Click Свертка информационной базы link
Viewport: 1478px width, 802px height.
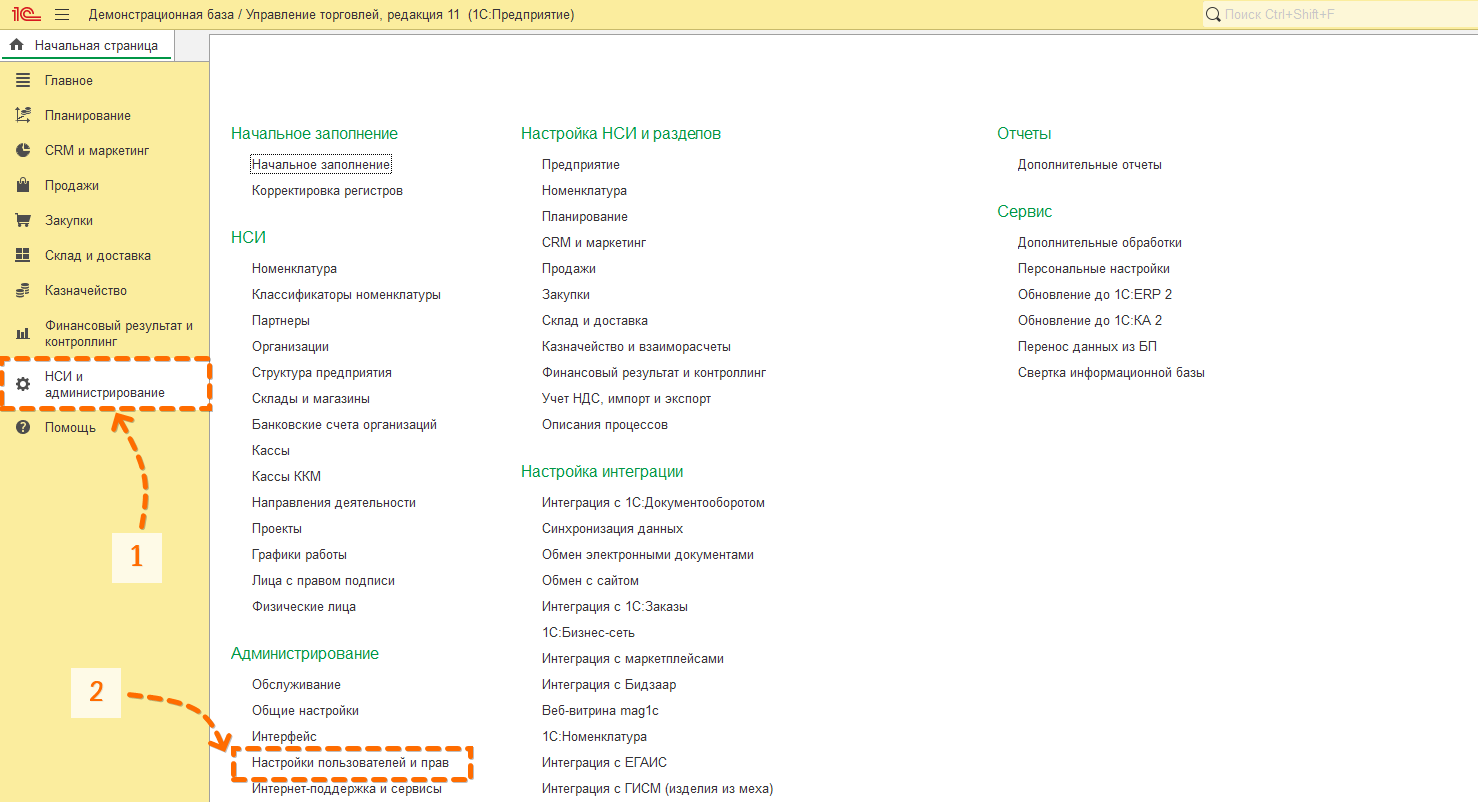click(x=1110, y=373)
